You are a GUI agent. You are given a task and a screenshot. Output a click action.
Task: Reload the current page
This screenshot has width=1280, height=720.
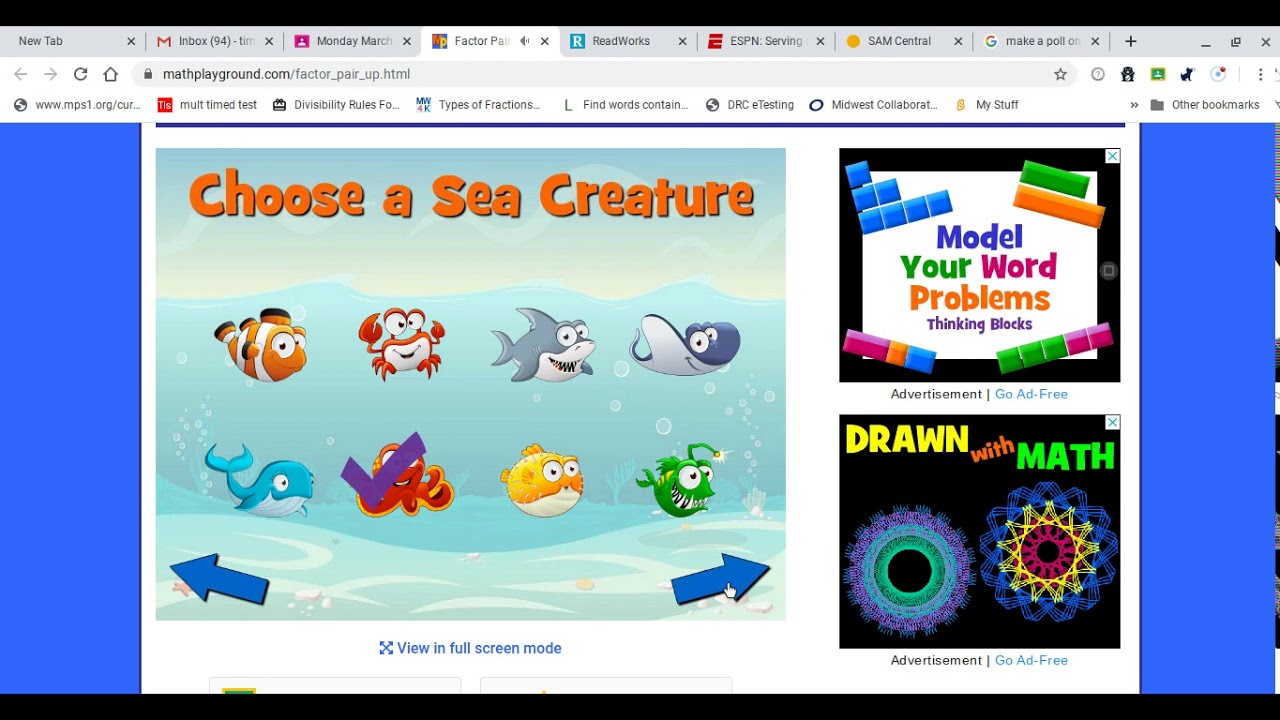(80, 74)
